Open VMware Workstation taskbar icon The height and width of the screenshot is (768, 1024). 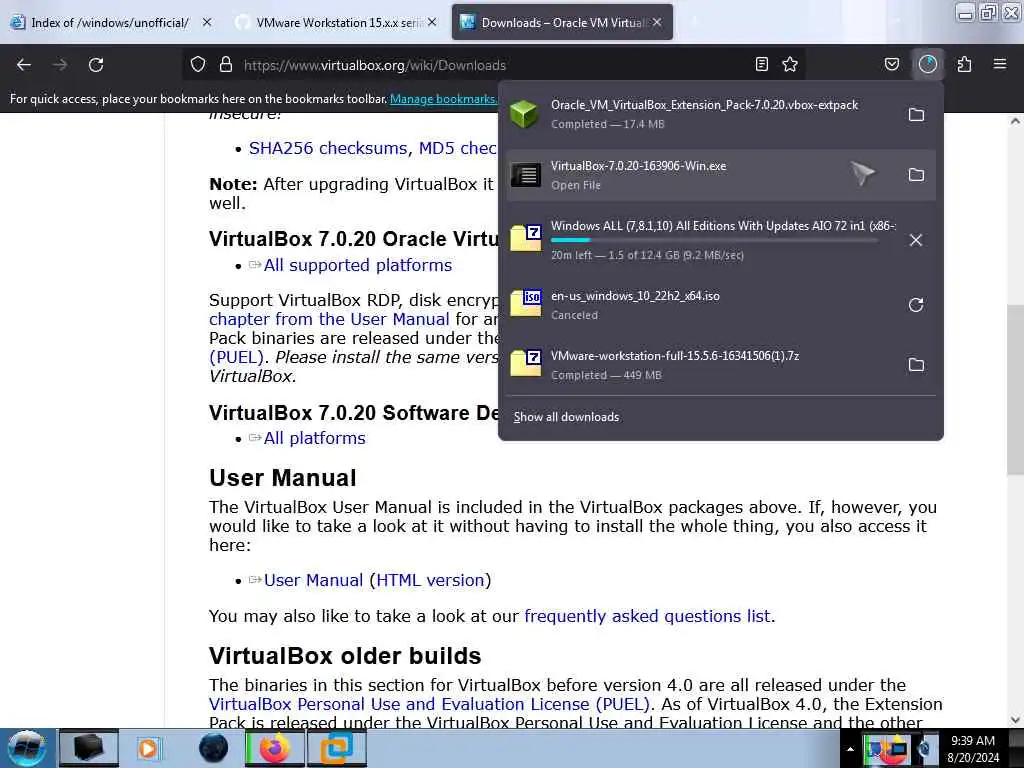[336, 748]
